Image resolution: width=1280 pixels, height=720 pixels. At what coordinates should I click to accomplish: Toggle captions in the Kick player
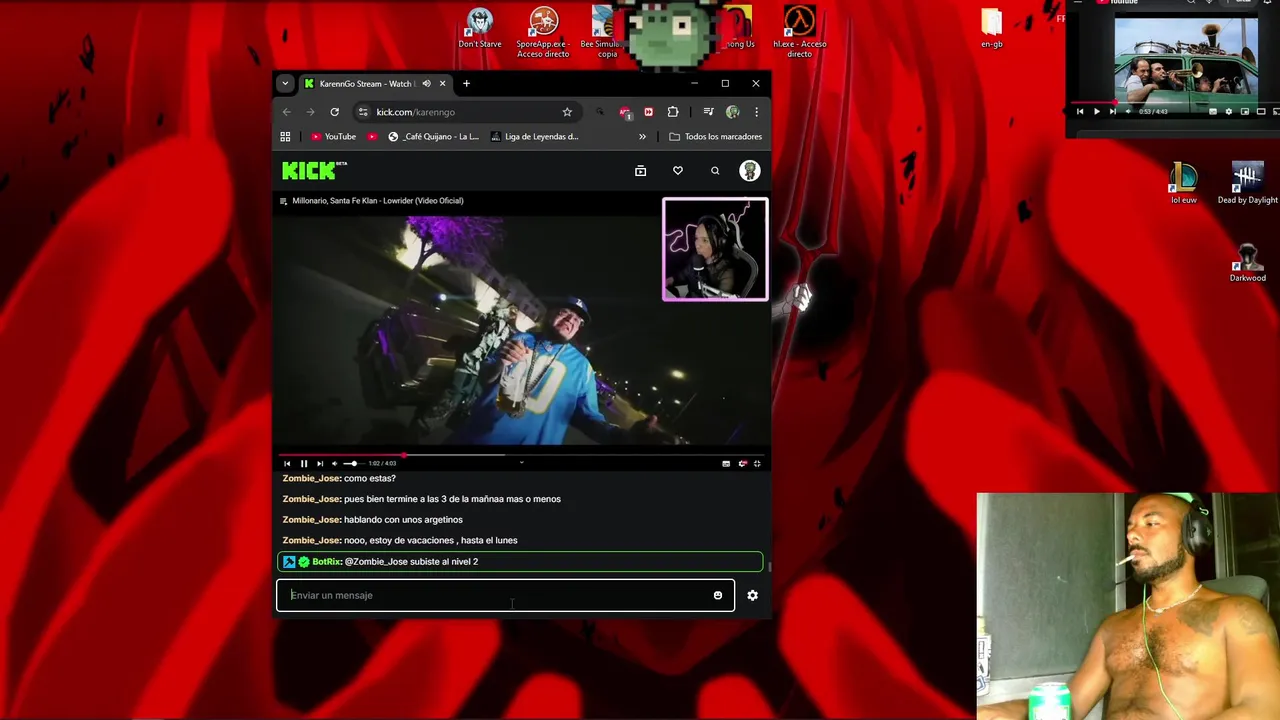726,464
